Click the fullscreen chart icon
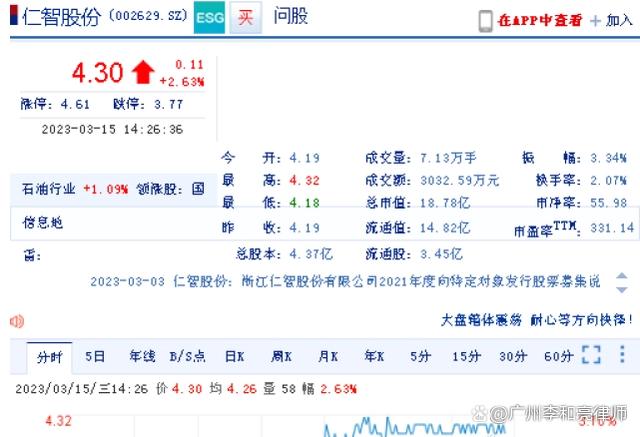Screen dimensions: 640x437 tap(591, 354)
